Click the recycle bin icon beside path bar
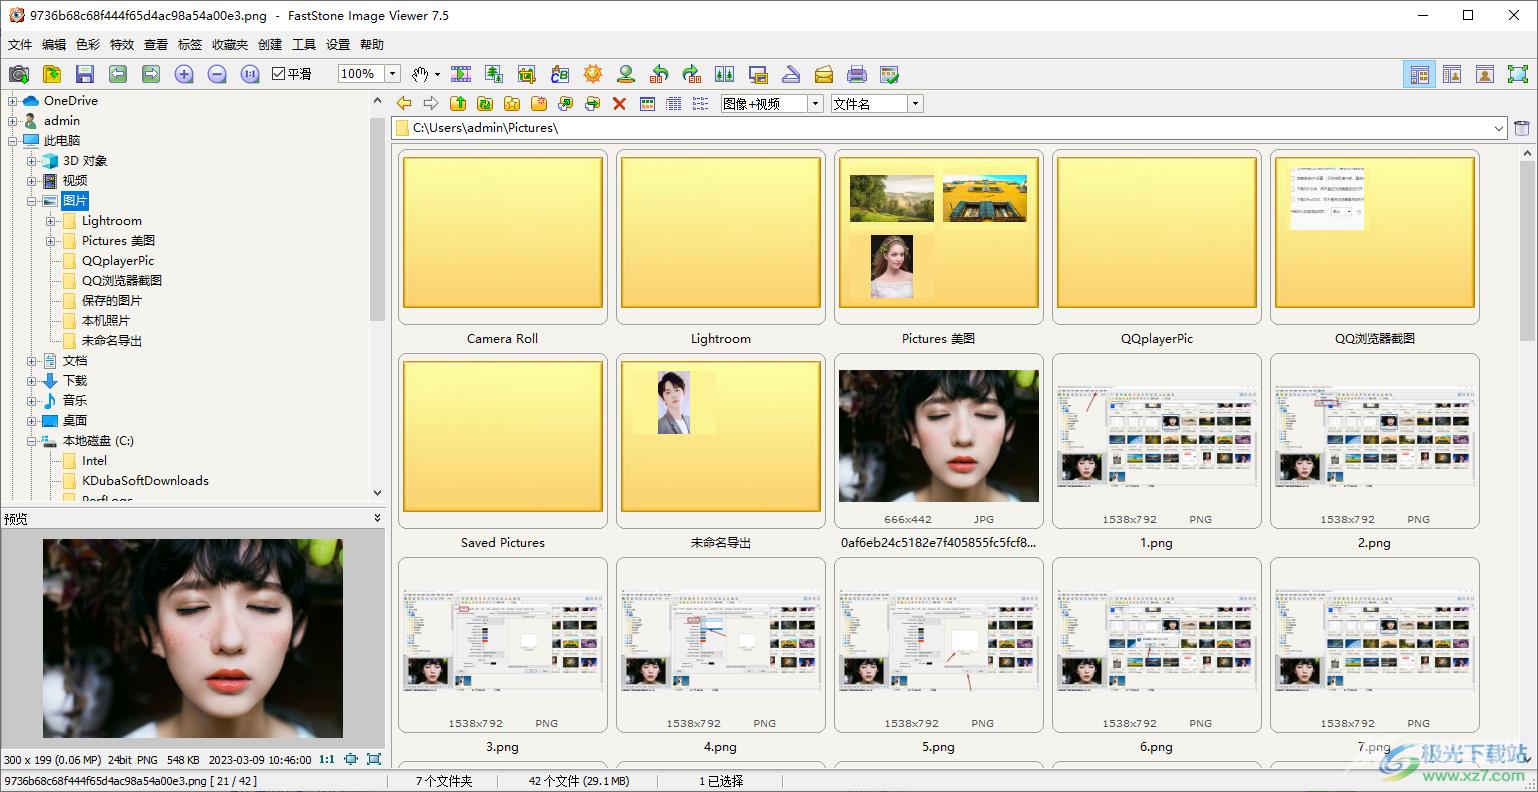This screenshot has height=792, width=1538. pos(1522,128)
